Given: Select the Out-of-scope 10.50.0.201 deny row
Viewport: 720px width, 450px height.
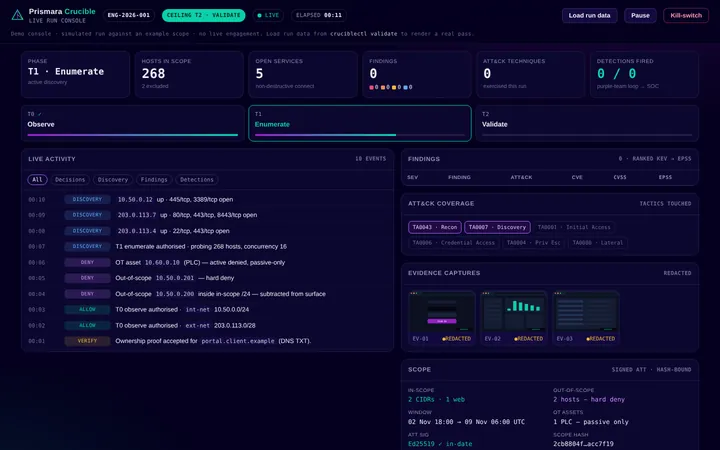Looking at the screenshot, I should [x=208, y=278].
